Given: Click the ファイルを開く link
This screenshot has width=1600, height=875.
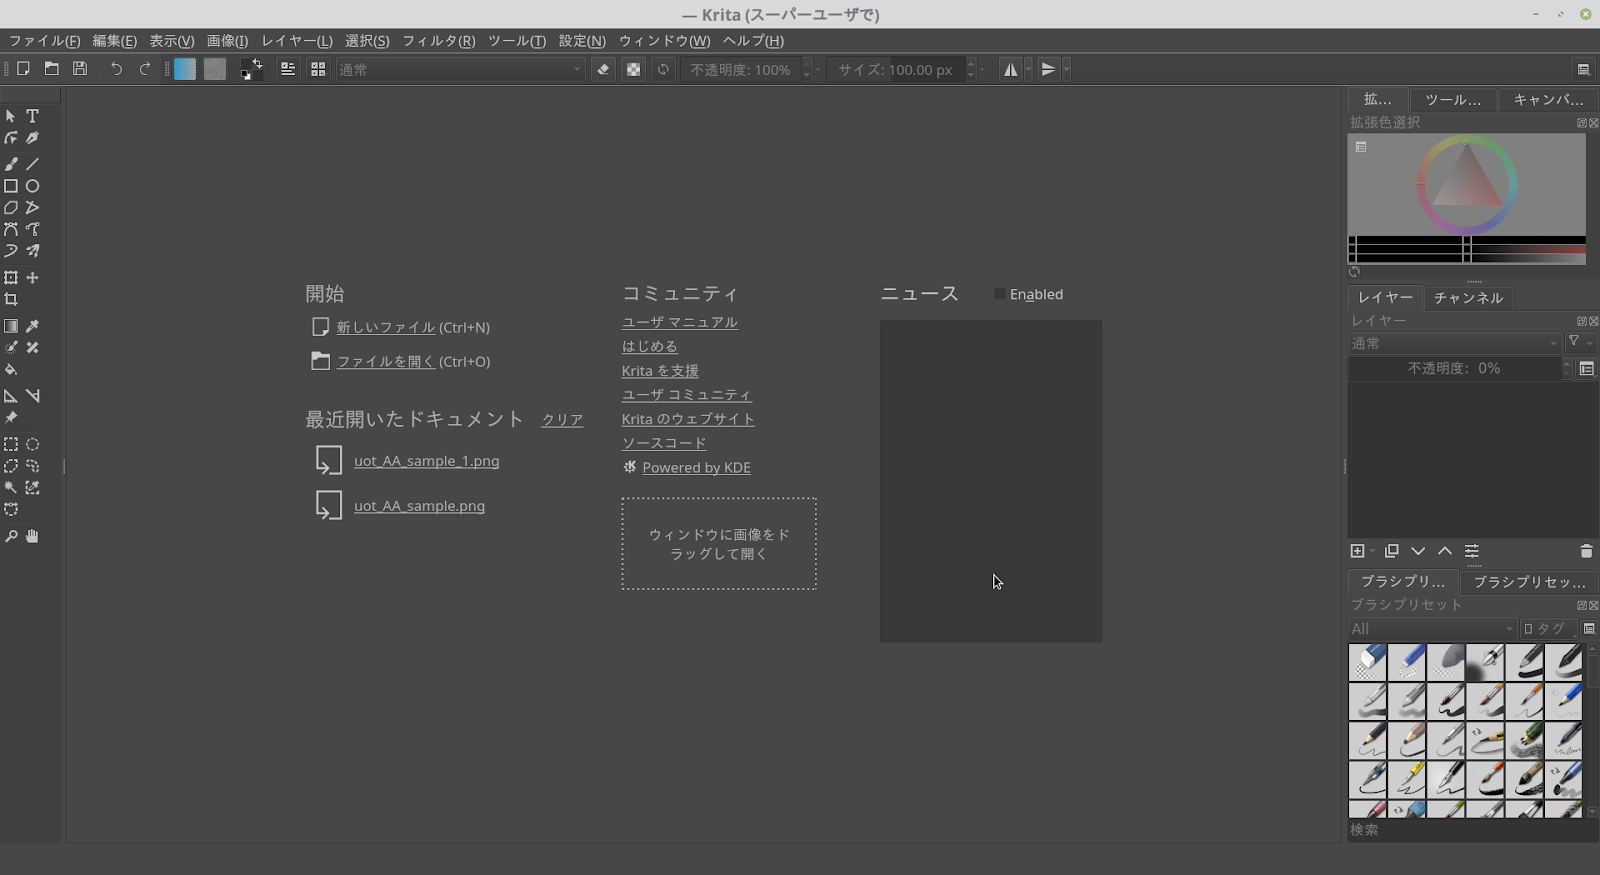Looking at the screenshot, I should 386,361.
